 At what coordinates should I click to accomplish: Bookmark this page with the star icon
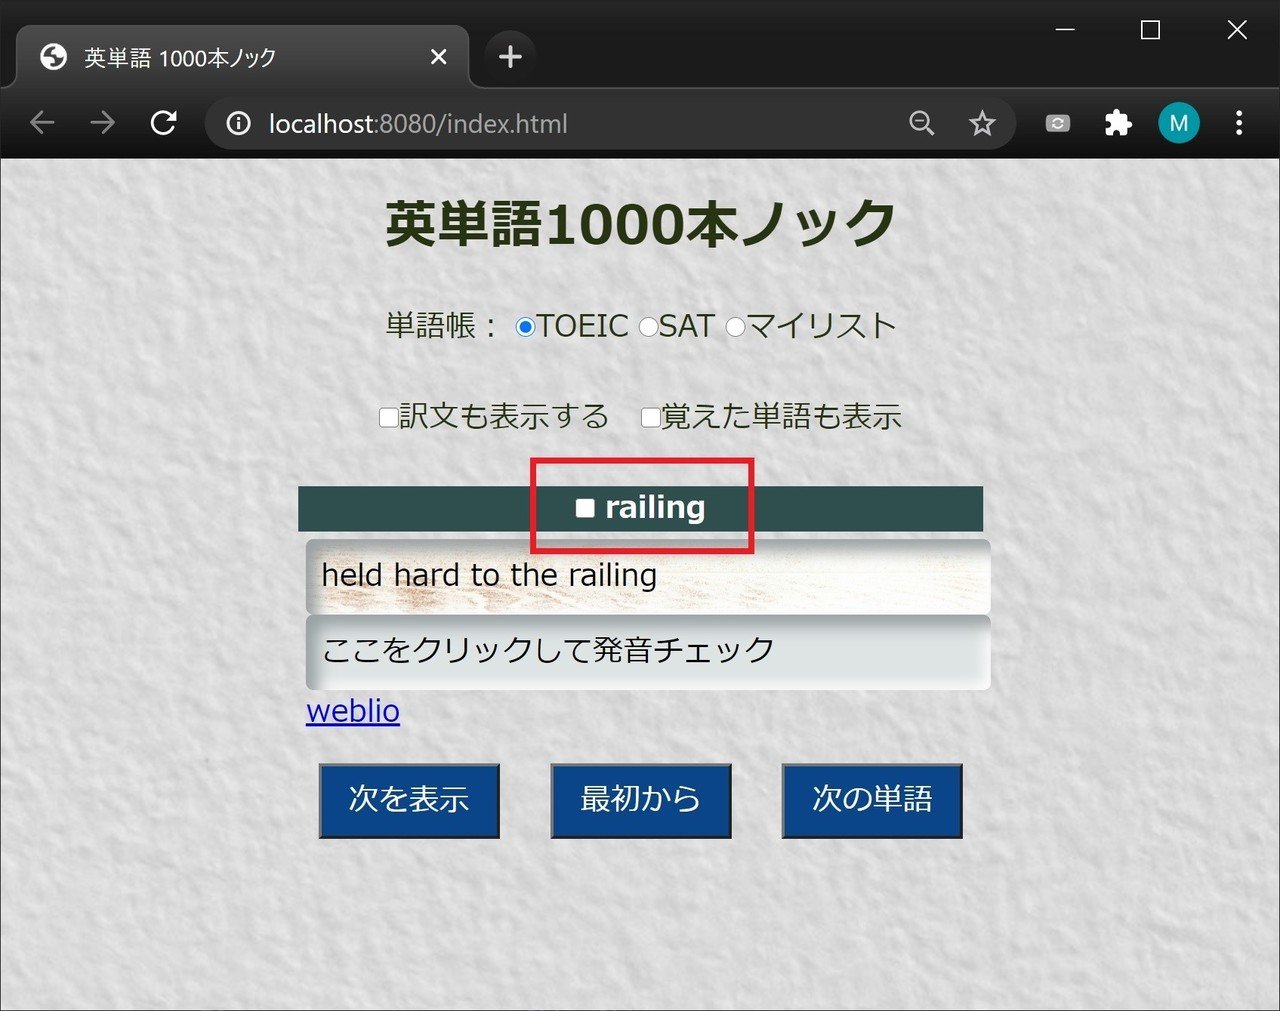[982, 123]
